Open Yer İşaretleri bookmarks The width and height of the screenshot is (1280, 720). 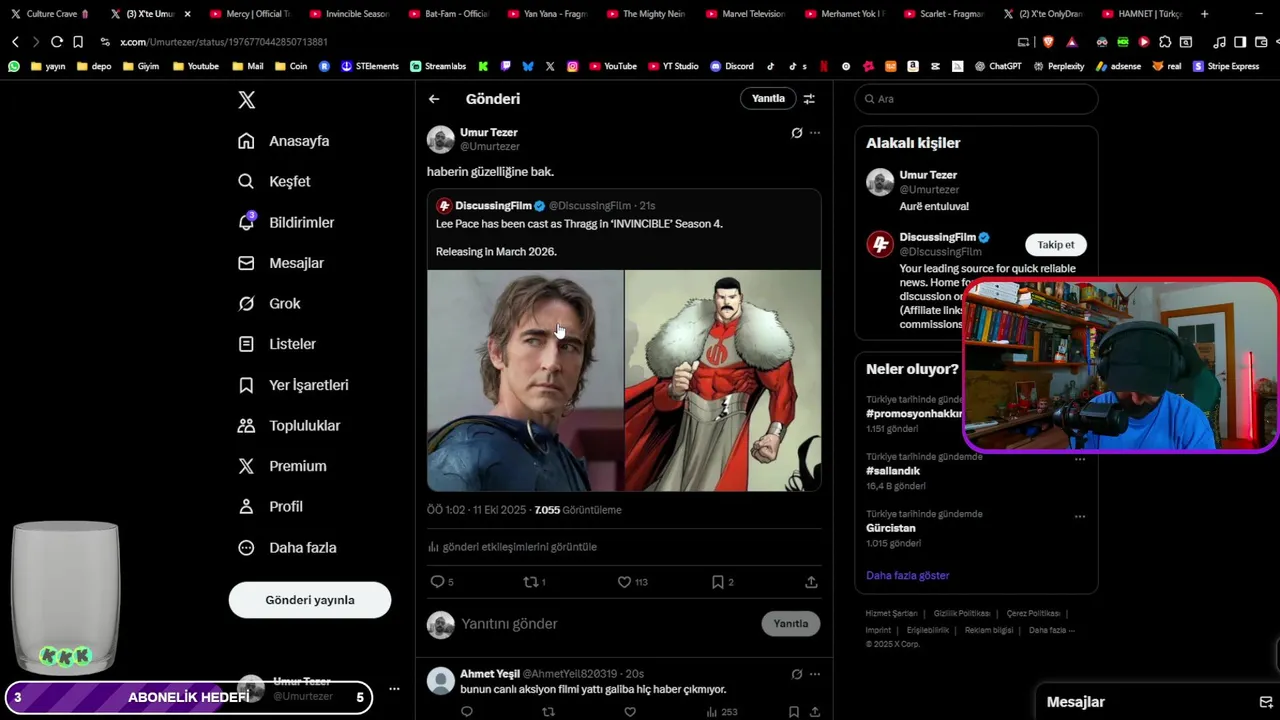(293, 385)
